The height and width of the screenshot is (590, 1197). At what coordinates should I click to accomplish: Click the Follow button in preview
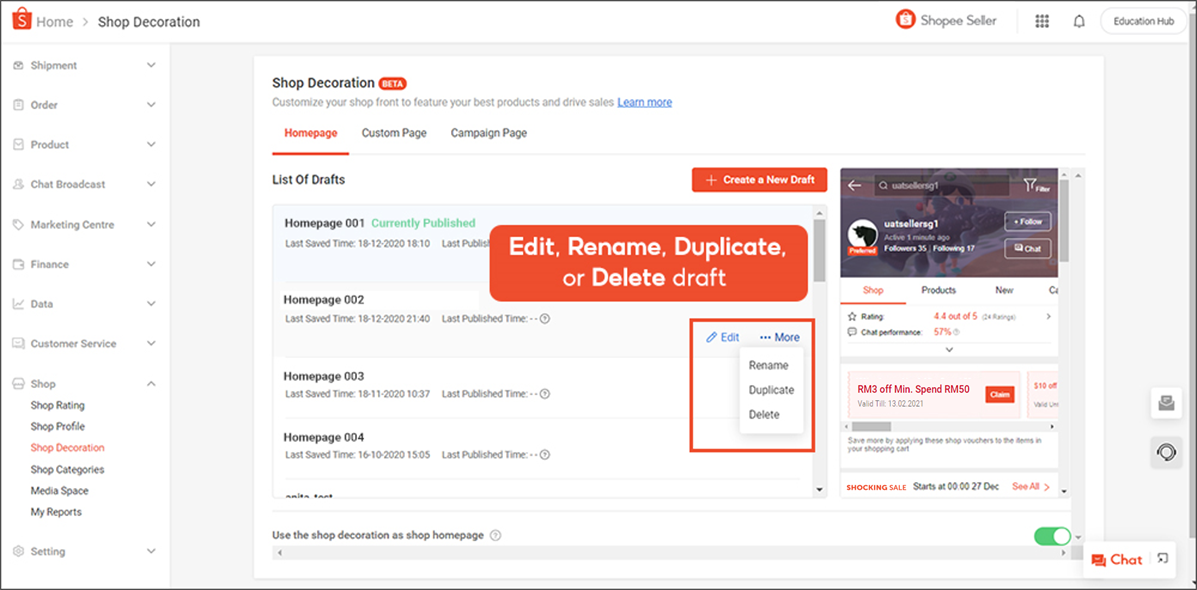point(1028,222)
